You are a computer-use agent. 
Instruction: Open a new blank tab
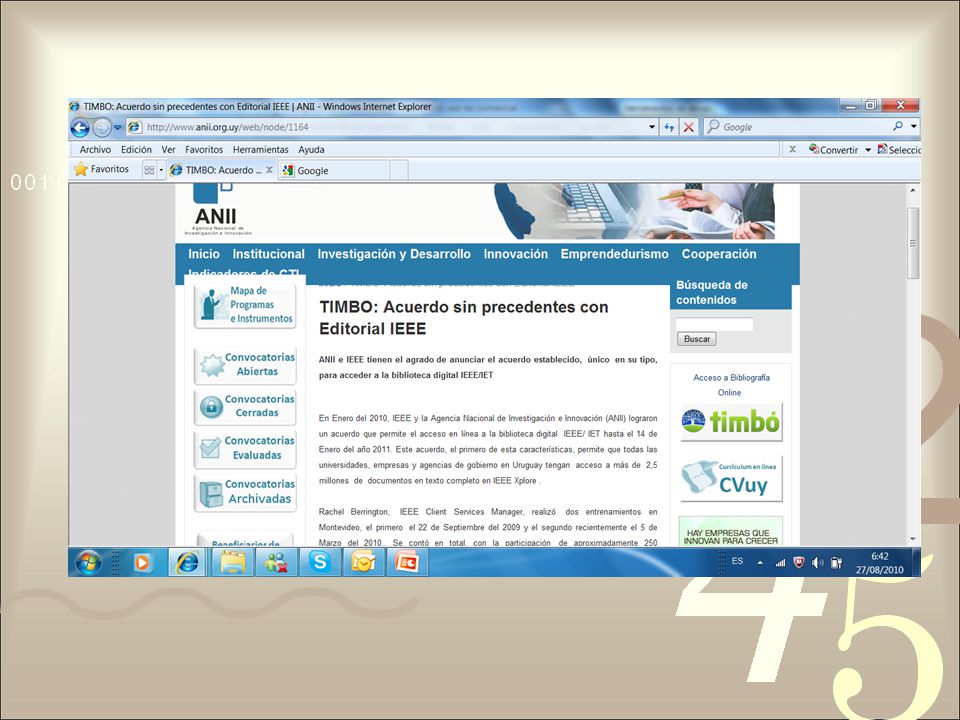tap(399, 170)
